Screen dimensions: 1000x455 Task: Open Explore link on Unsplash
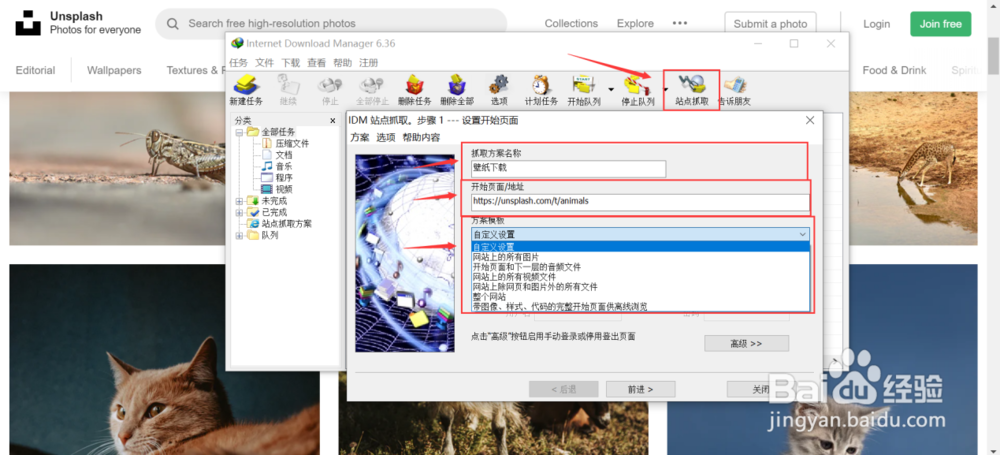(635, 24)
